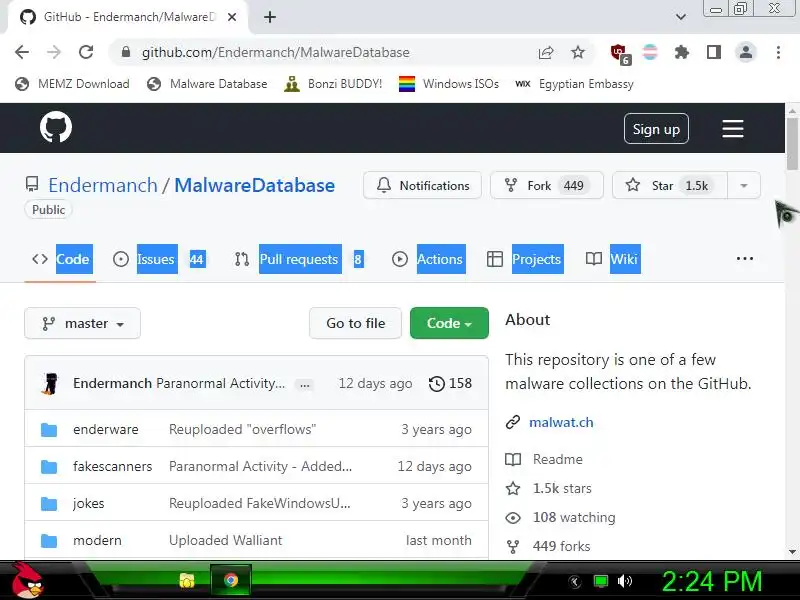Viewport: 800px width, 600px height.
Task: Open the Pull requests tab
Action: coord(299,259)
